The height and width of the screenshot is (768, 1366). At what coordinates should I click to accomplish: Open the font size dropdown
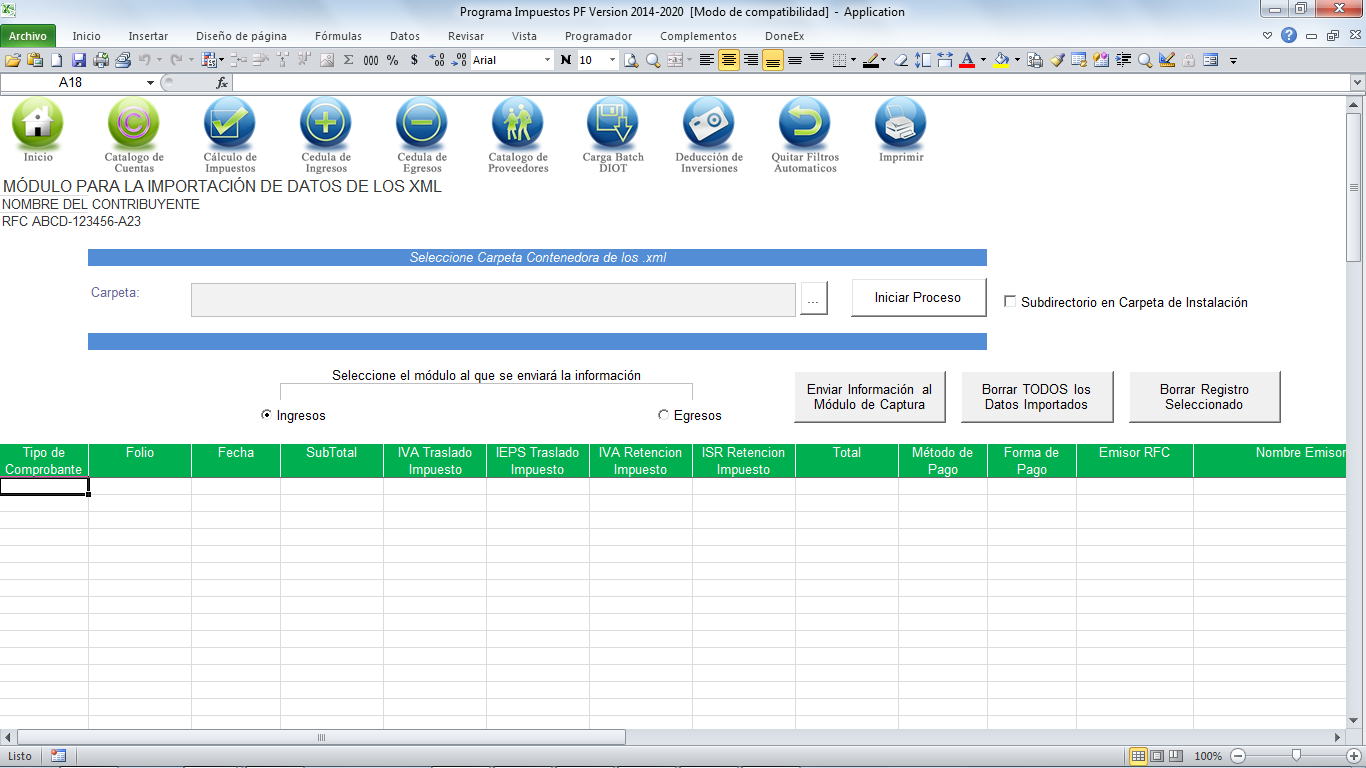coord(612,60)
